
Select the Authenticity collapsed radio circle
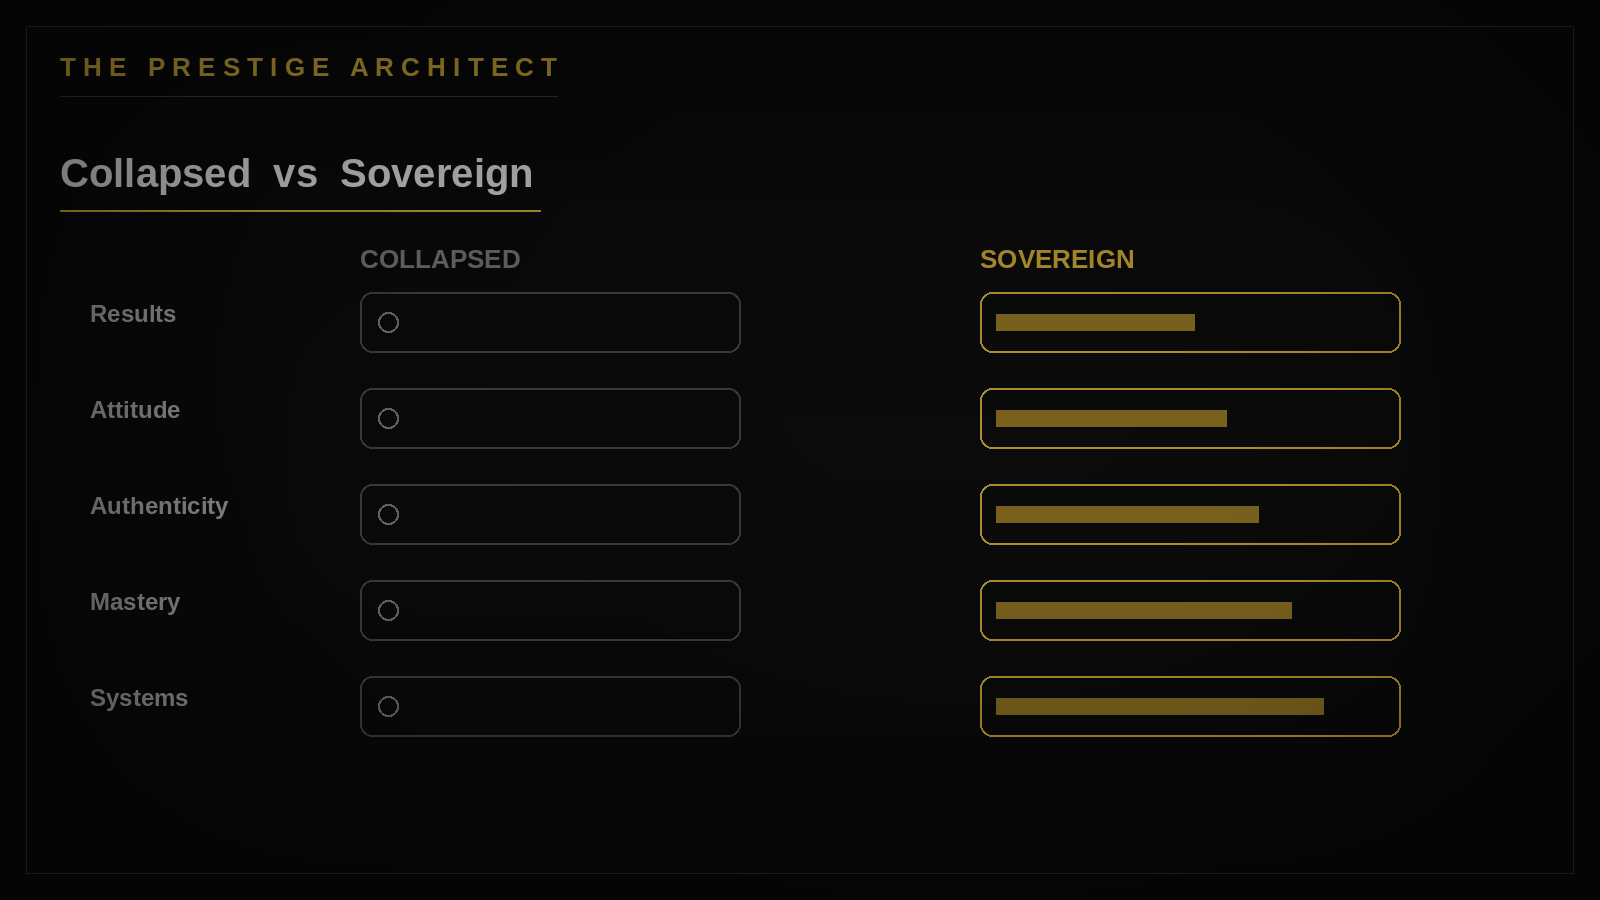pyautogui.click(x=389, y=515)
